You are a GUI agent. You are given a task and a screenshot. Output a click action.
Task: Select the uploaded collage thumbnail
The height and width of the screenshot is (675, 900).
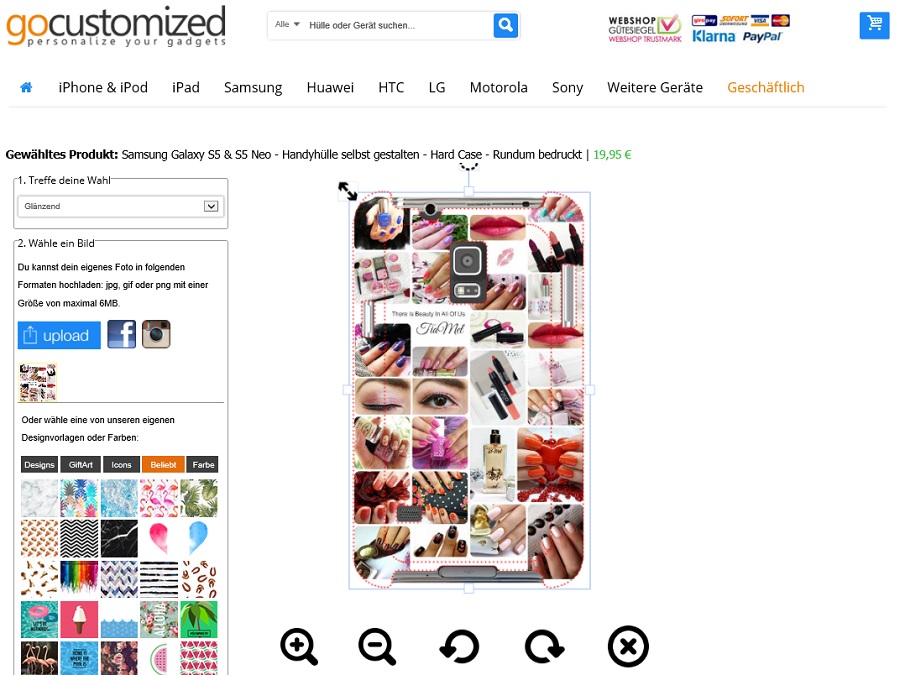tap(38, 382)
